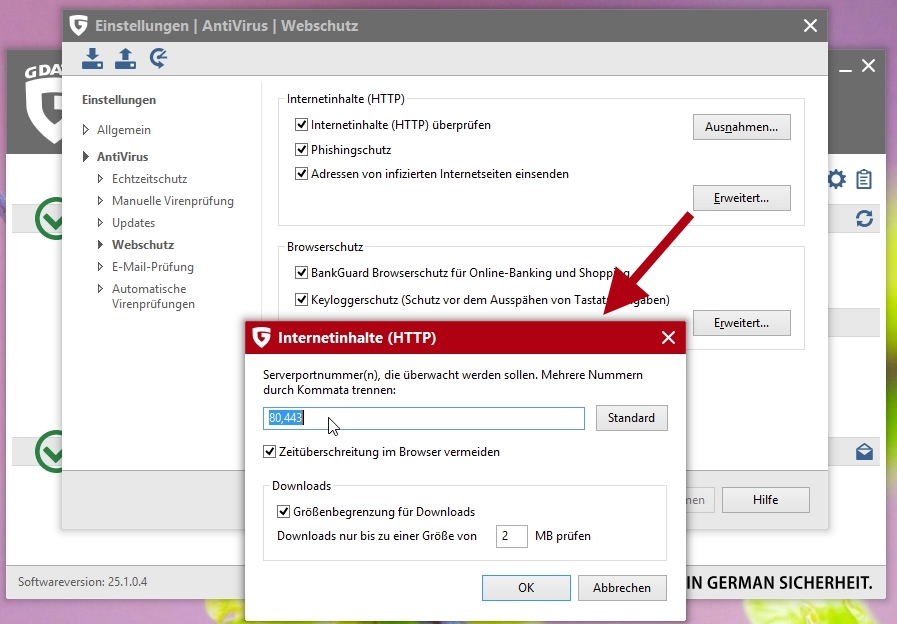Click the Einstellungen sidebar heading
The width and height of the screenshot is (897, 624).
click(x=119, y=100)
